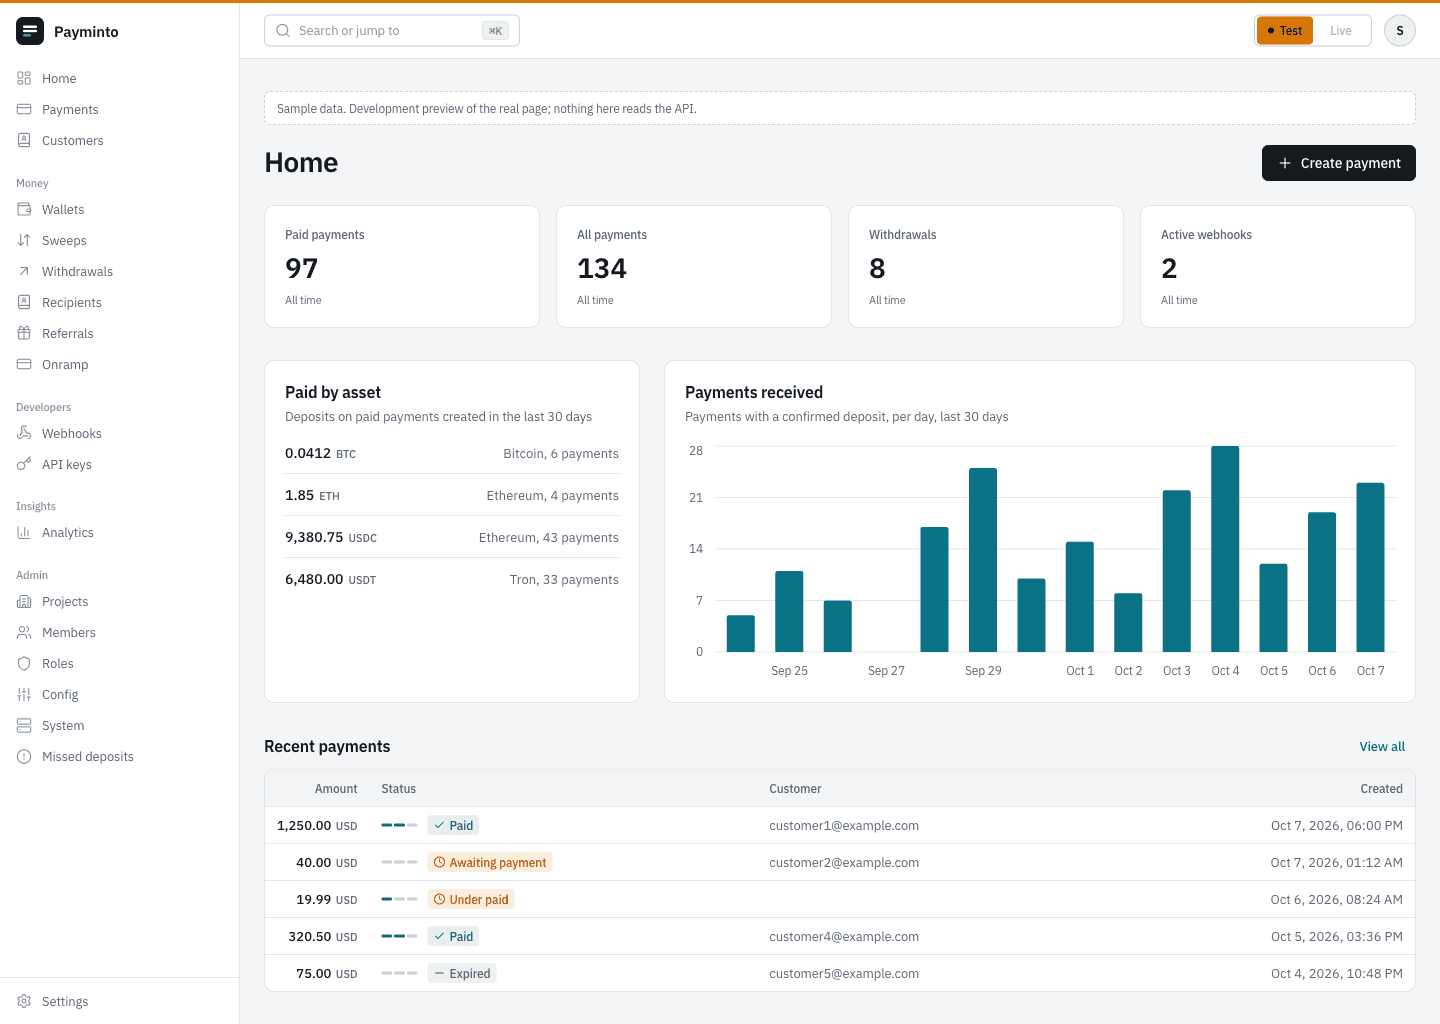Click the Customer column header
This screenshot has width=1440, height=1024.
(795, 788)
